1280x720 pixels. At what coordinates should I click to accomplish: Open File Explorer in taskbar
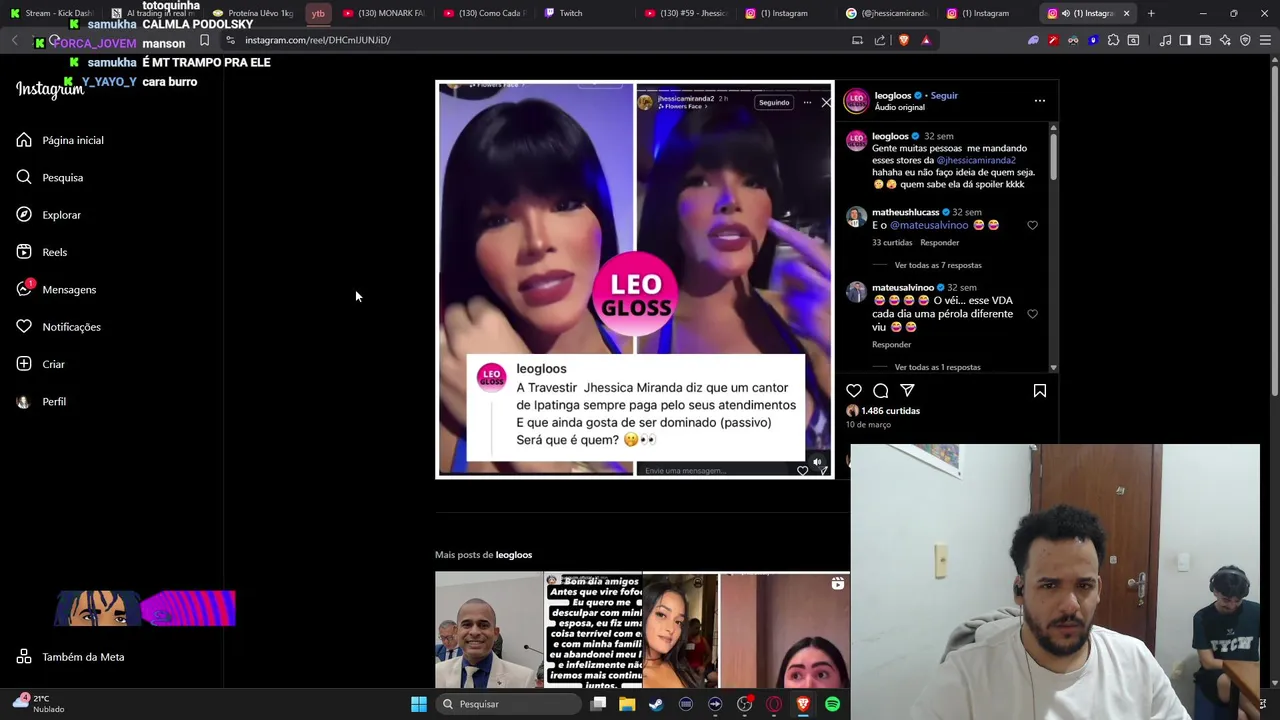tap(627, 704)
